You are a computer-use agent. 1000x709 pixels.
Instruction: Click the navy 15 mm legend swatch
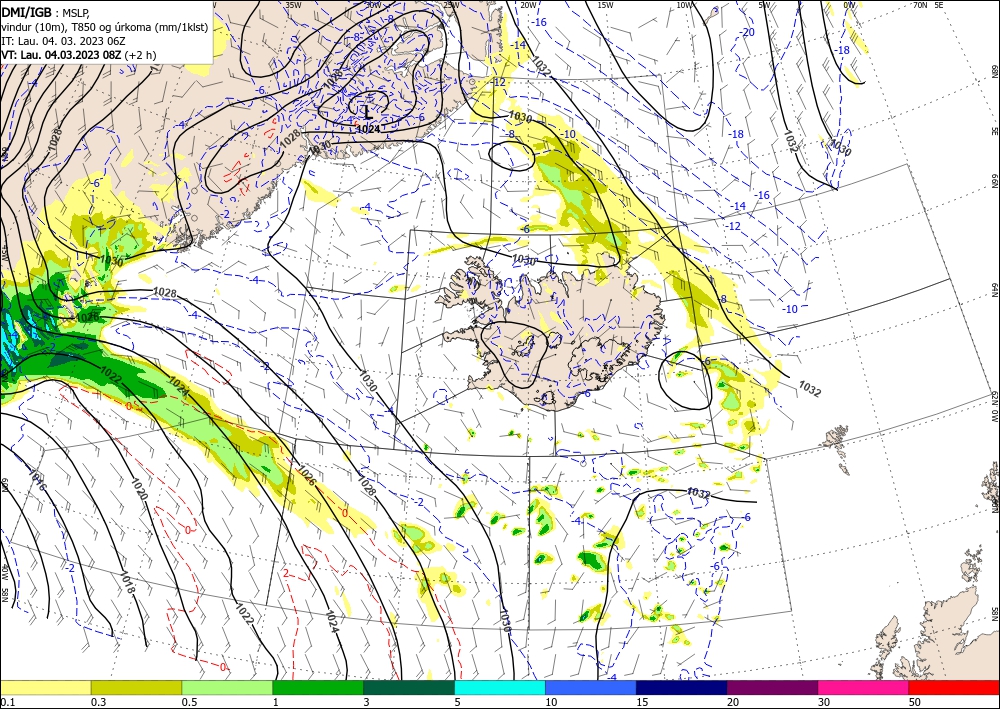pos(682,687)
